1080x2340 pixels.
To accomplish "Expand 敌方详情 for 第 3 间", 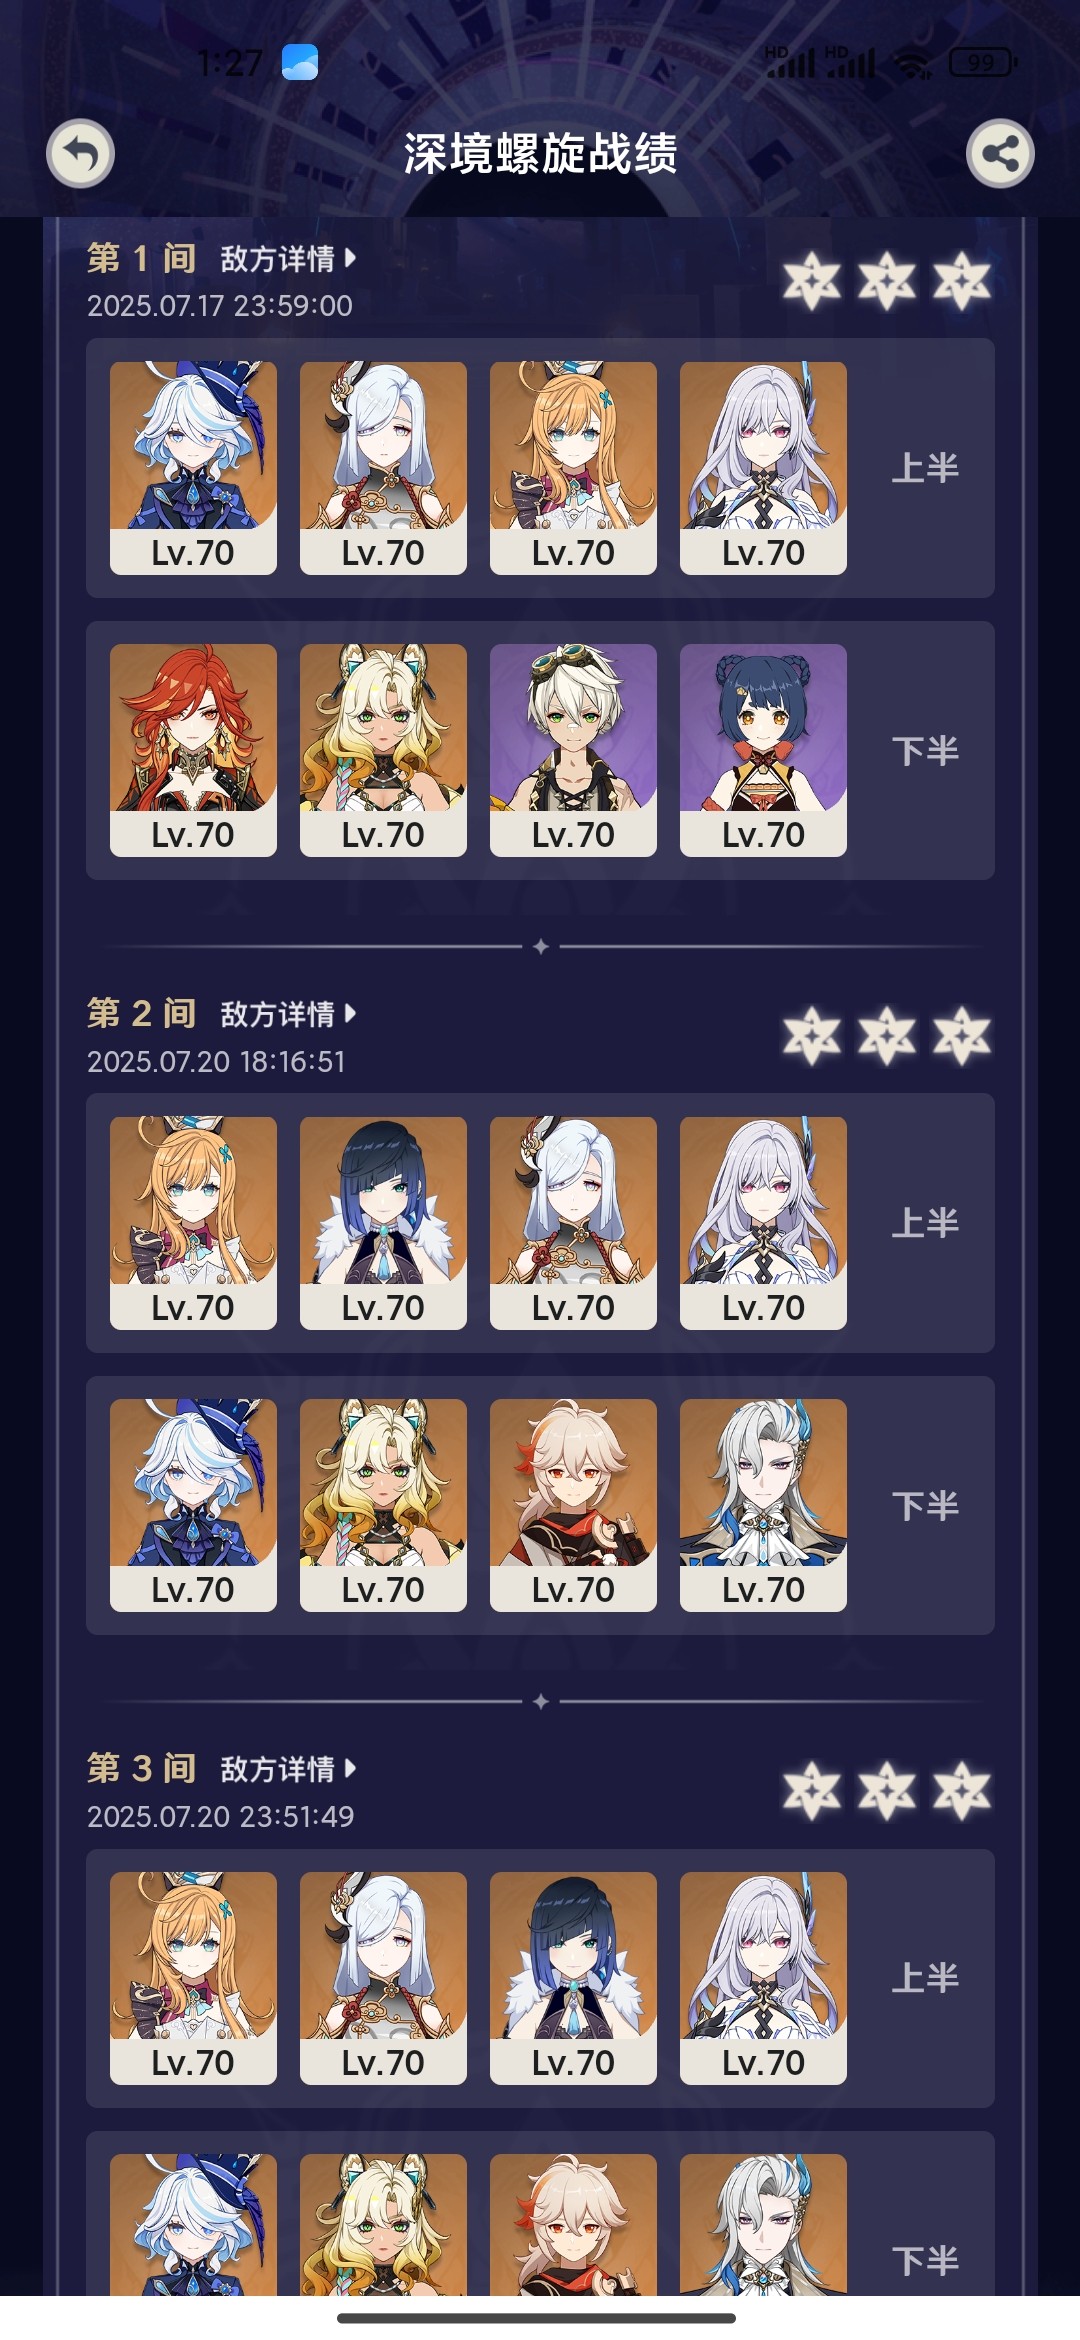I will click(288, 1769).
